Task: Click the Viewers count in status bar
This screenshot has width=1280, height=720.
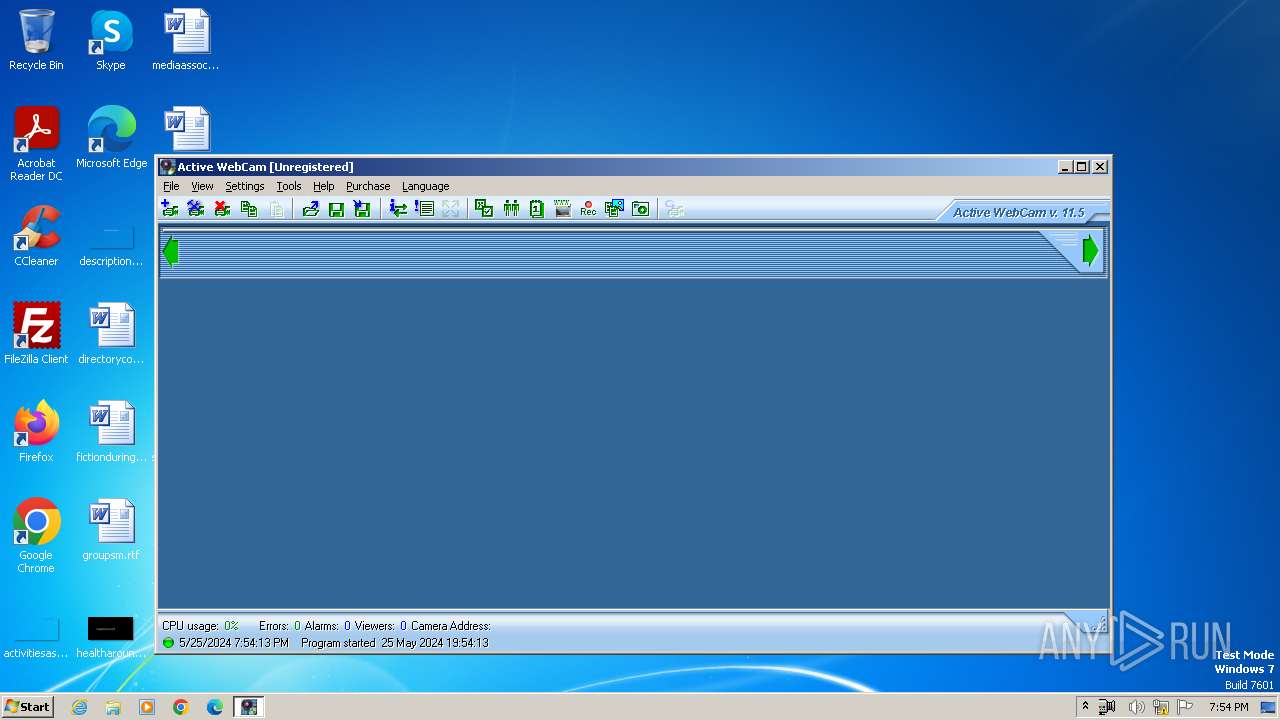Action: 380,626
